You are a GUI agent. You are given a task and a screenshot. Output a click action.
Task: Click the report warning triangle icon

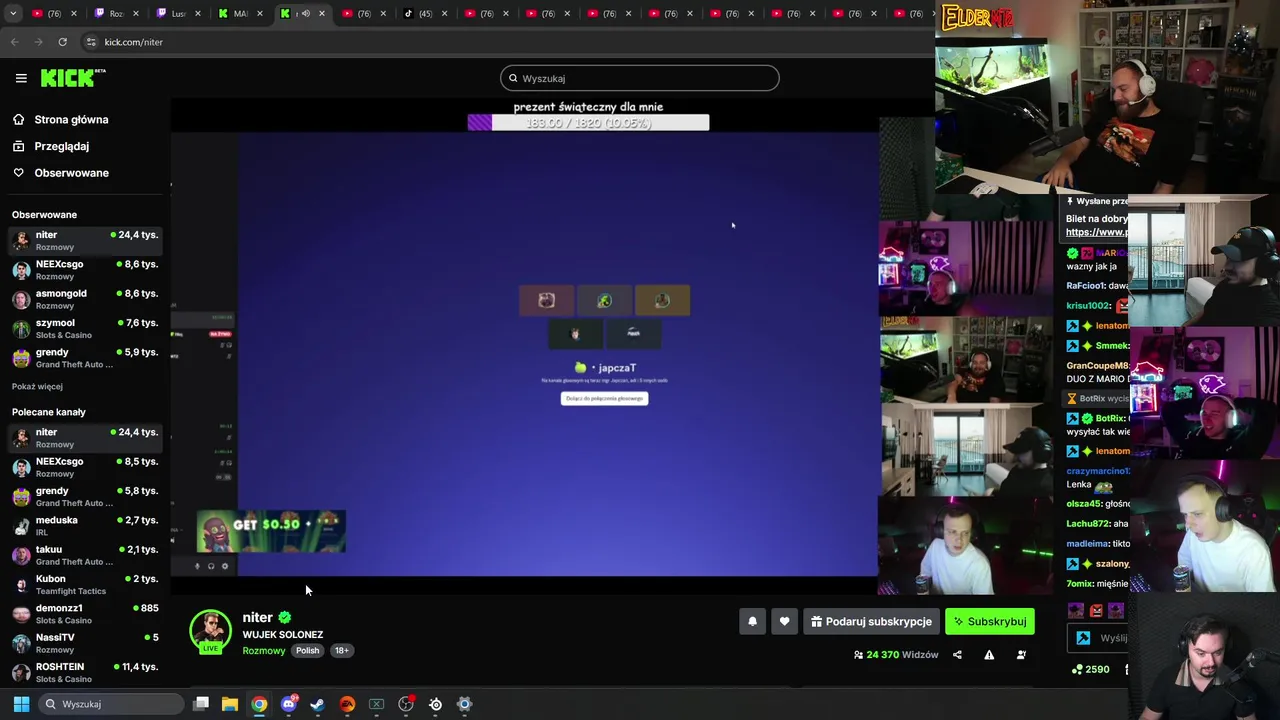[x=989, y=655]
